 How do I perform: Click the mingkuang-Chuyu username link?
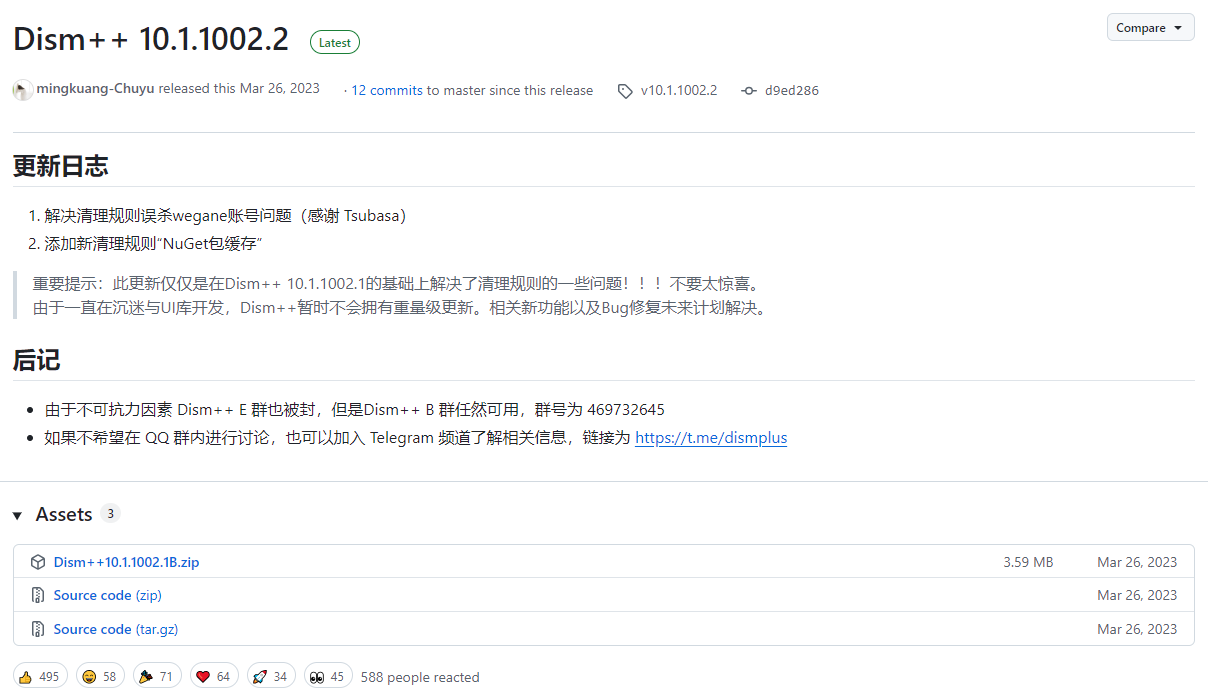94,88
